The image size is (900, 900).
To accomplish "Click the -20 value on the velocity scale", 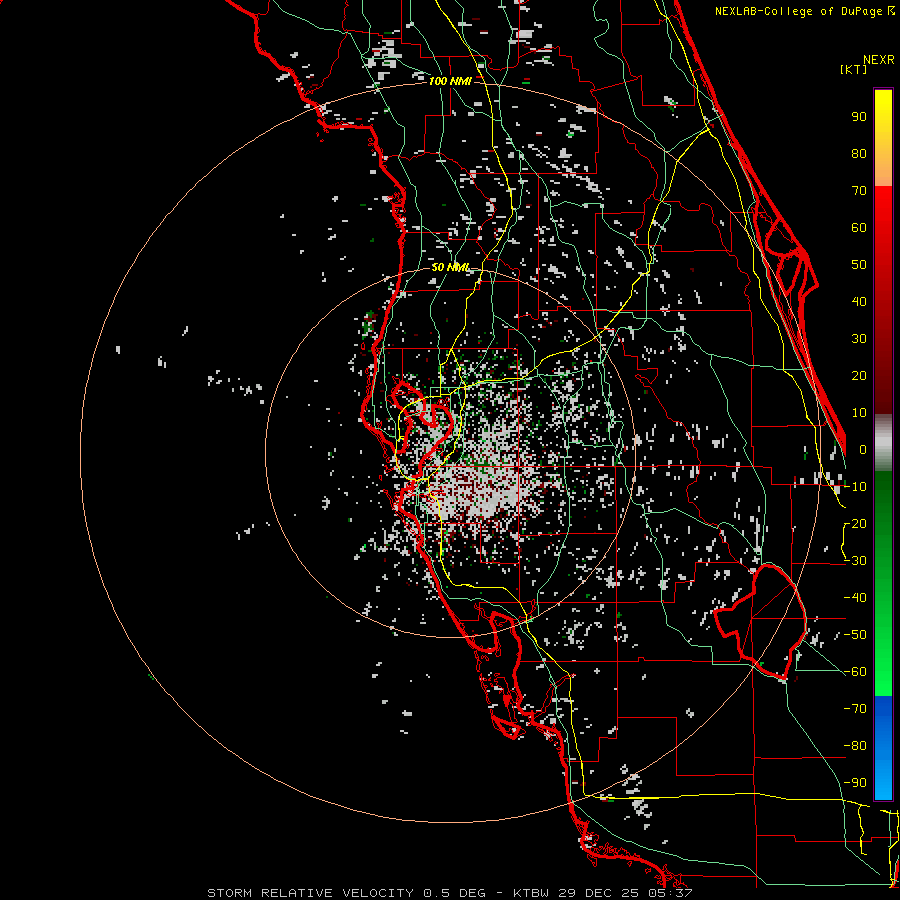I will coord(855,524).
